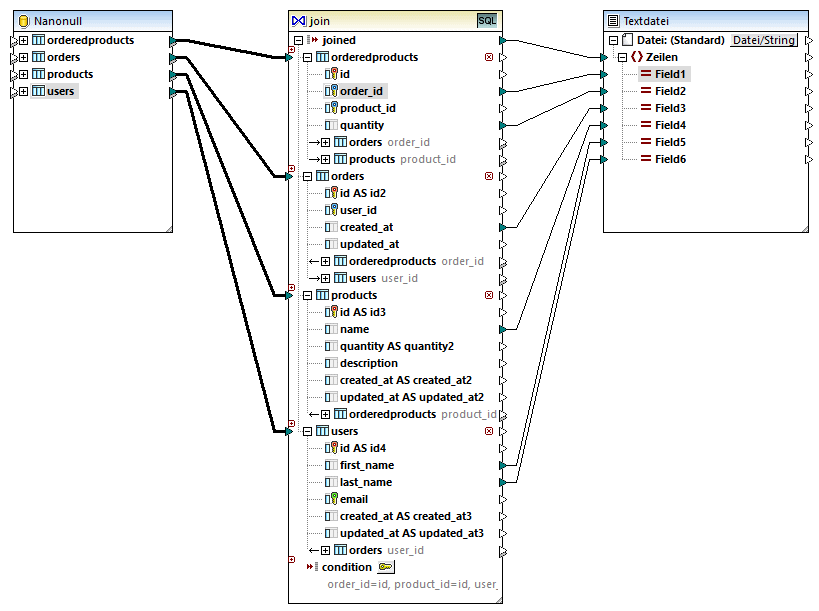Toggle the SQL mode button on join

486,20
